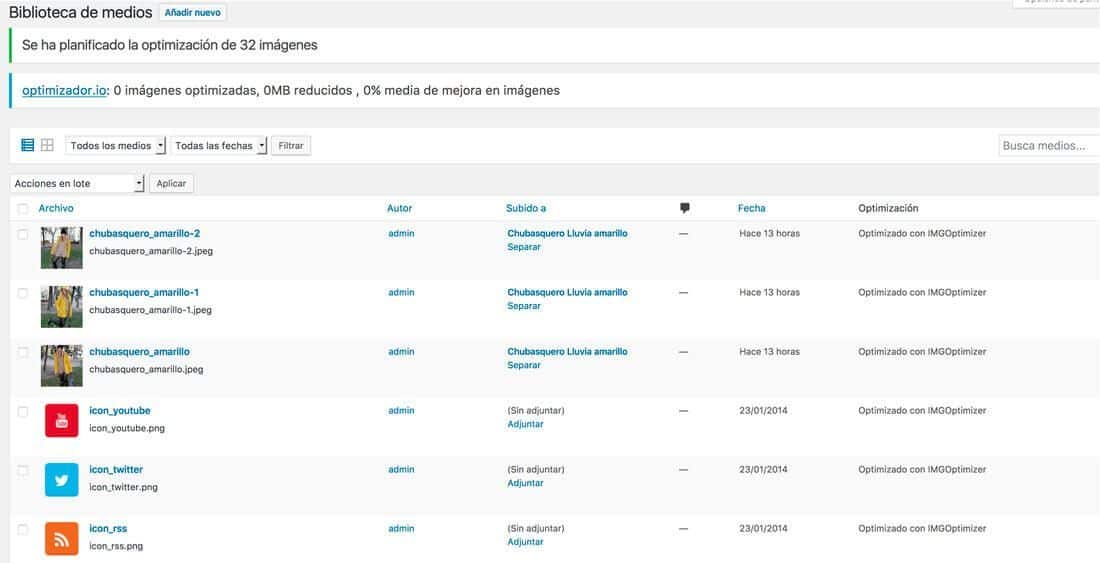Image resolution: width=1100 pixels, height=563 pixels.
Task: Open chubasquero_amarillo-1 image thumbnail
Action: pyautogui.click(x=61, y=306)
